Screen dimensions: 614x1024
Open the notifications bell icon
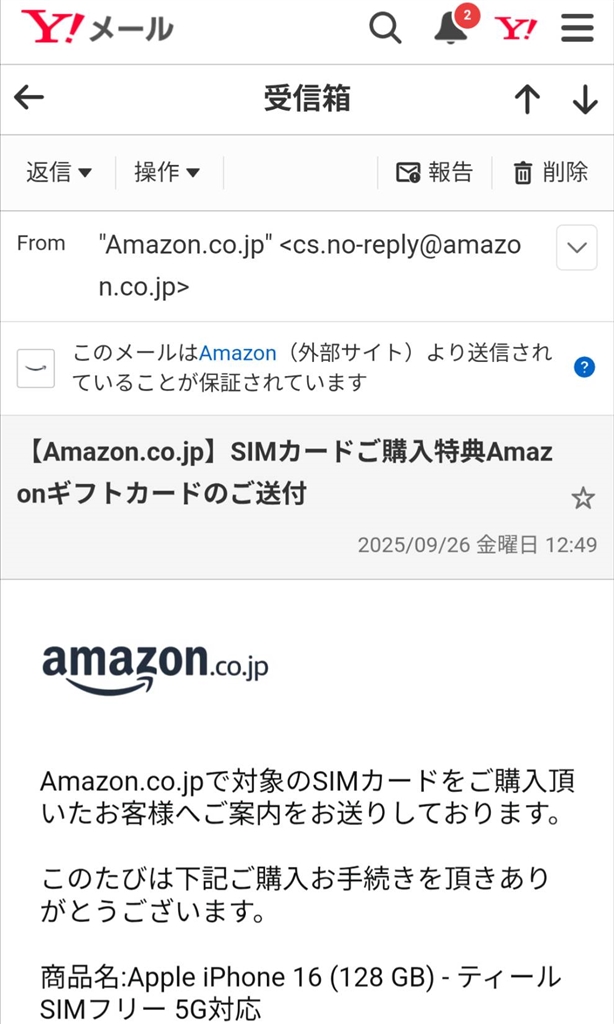click(452, 28)
